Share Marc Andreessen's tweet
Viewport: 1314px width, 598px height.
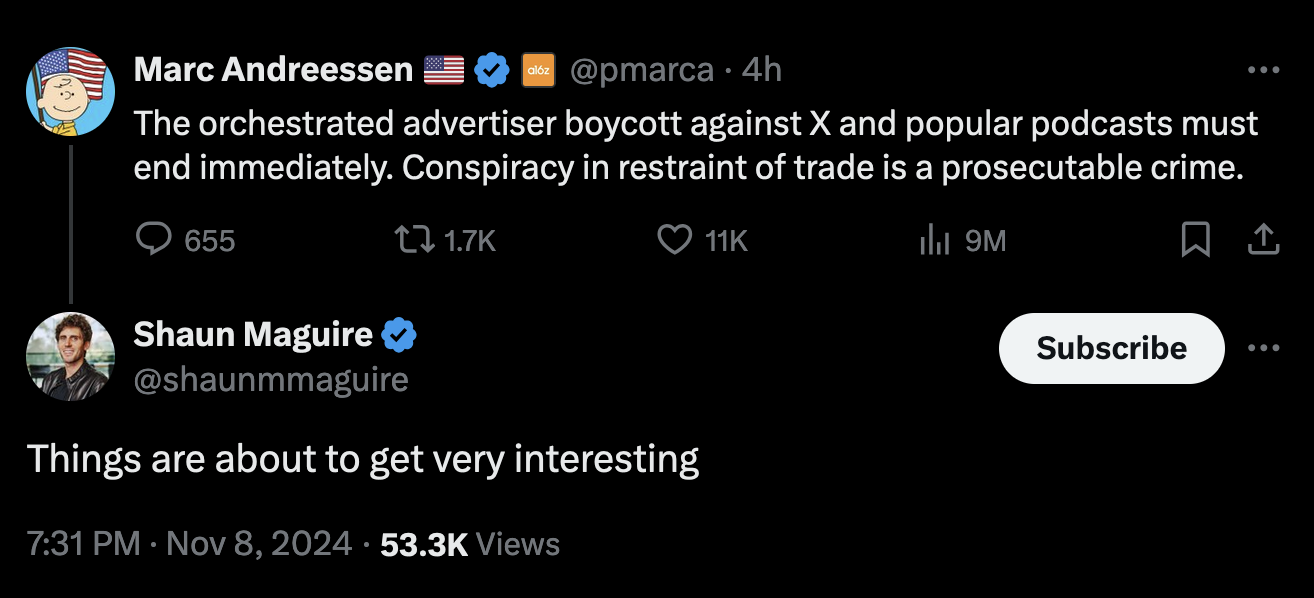click(1264, 240)
